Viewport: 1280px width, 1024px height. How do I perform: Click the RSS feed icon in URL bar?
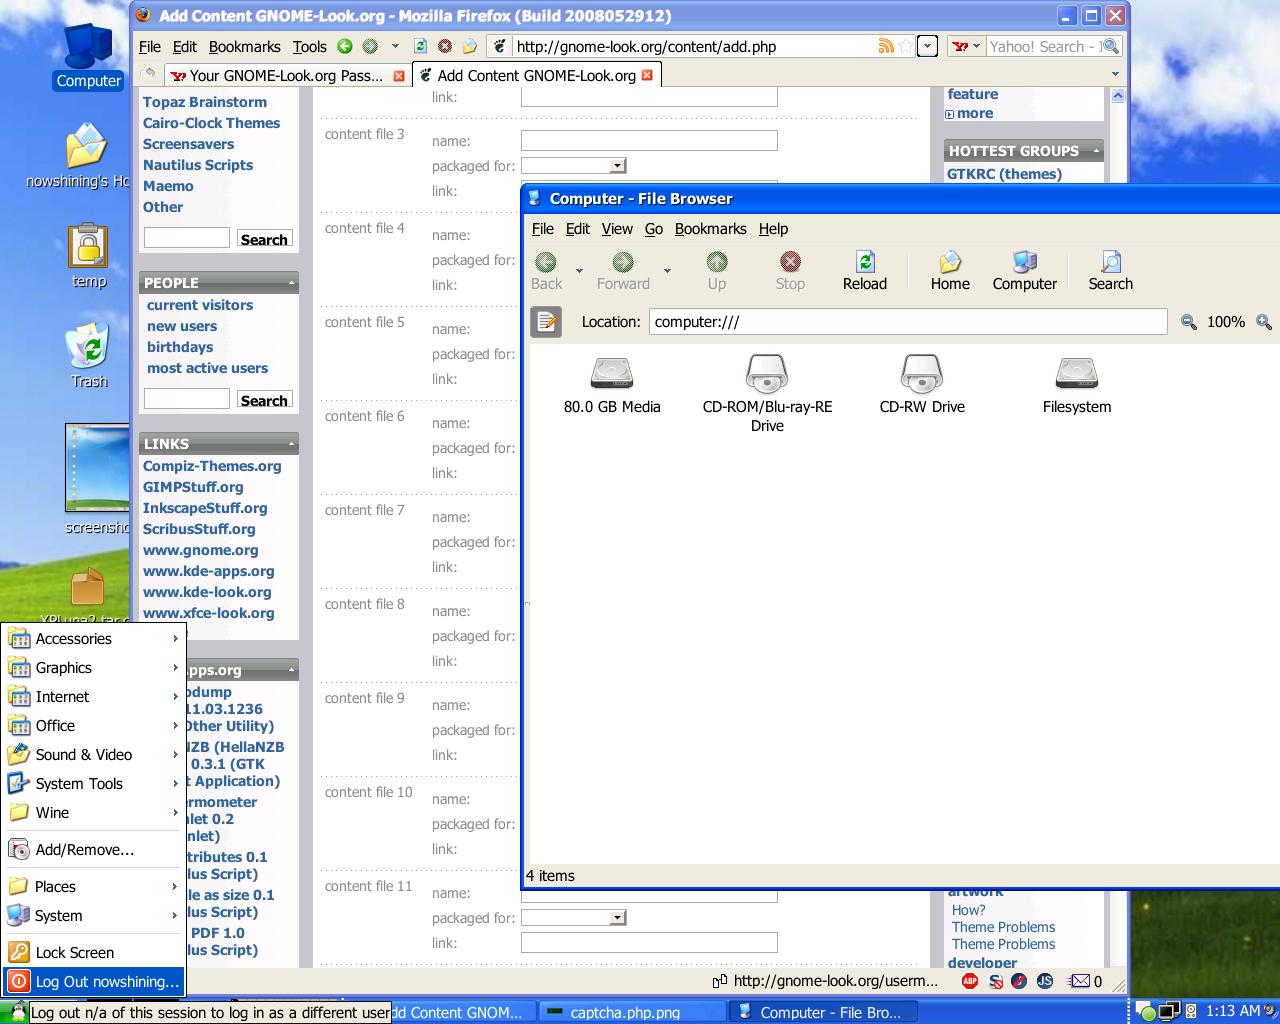coord(886,46)
